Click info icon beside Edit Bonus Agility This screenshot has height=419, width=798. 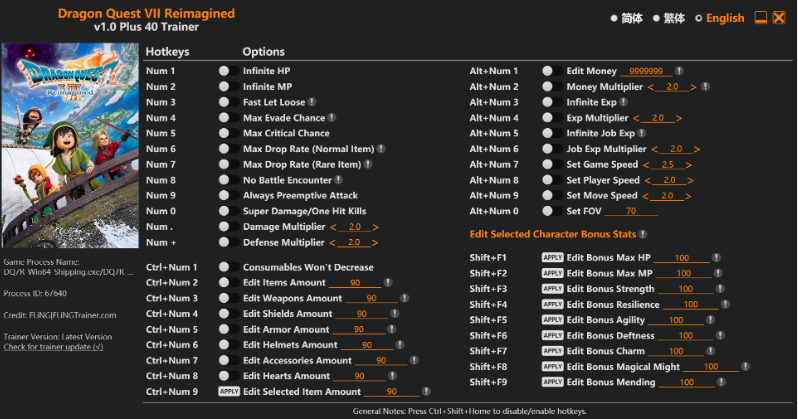coord(710,320)
